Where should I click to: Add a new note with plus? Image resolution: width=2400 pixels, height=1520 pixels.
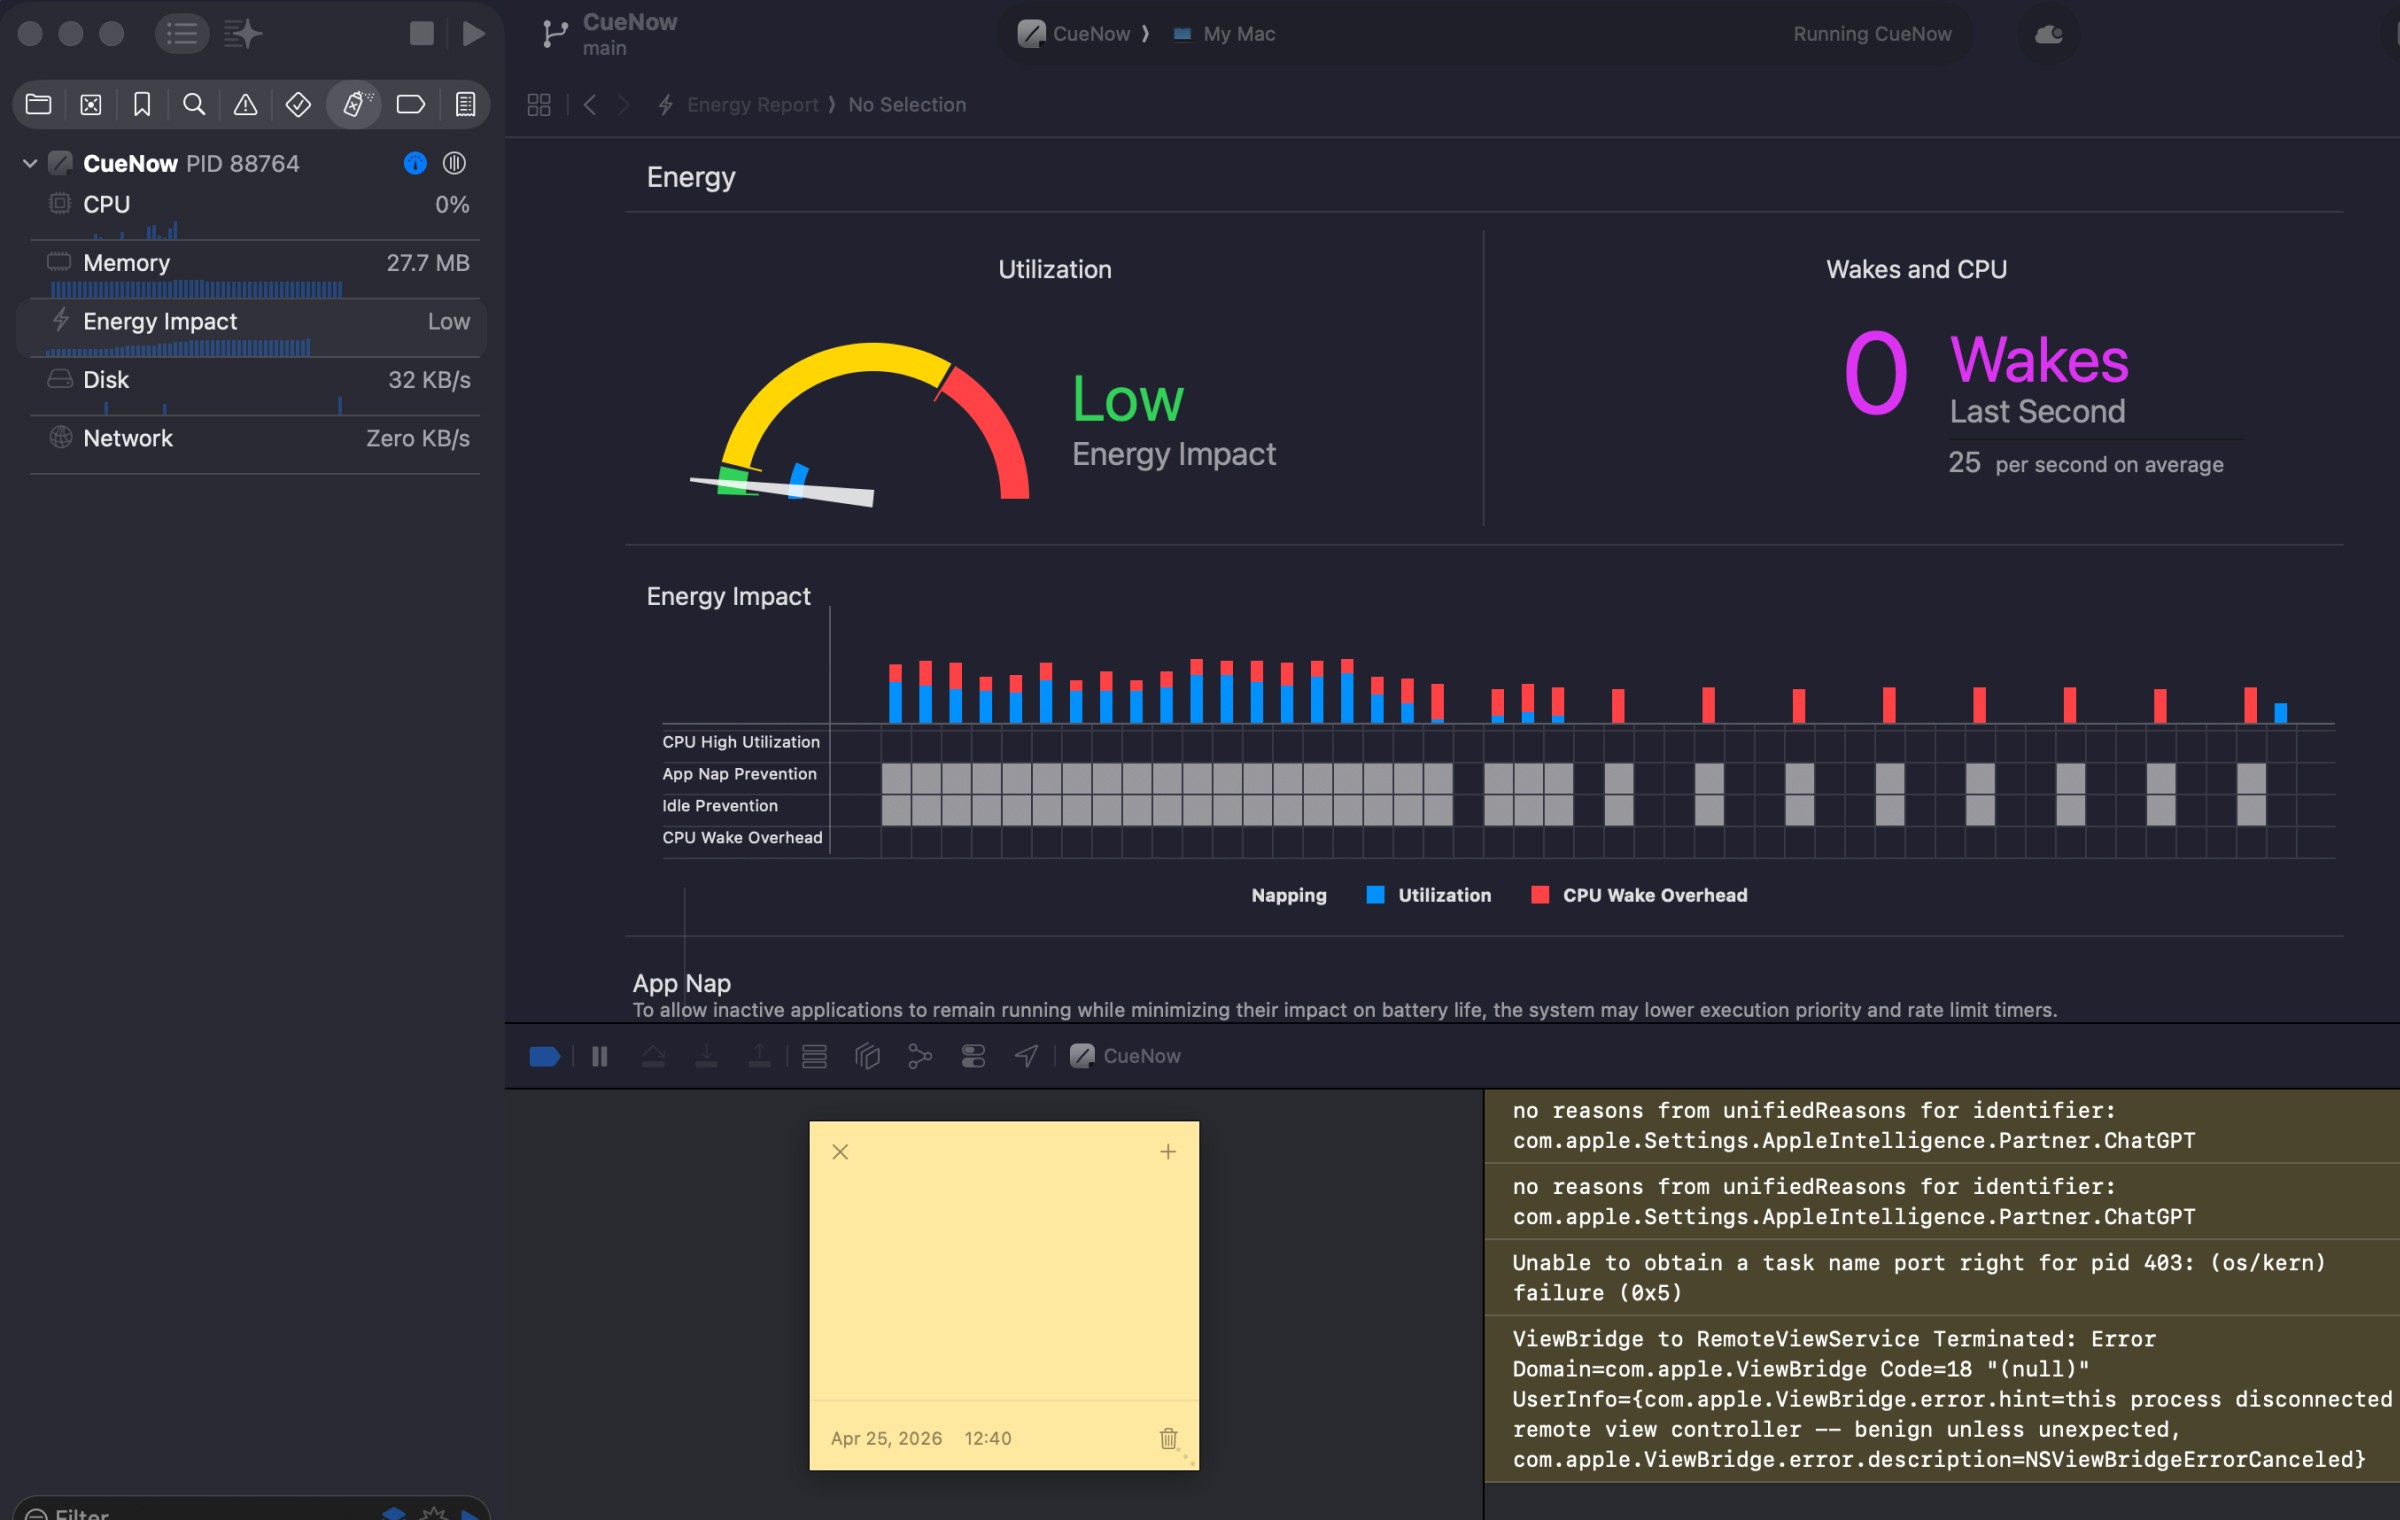click(1168, 1152)
